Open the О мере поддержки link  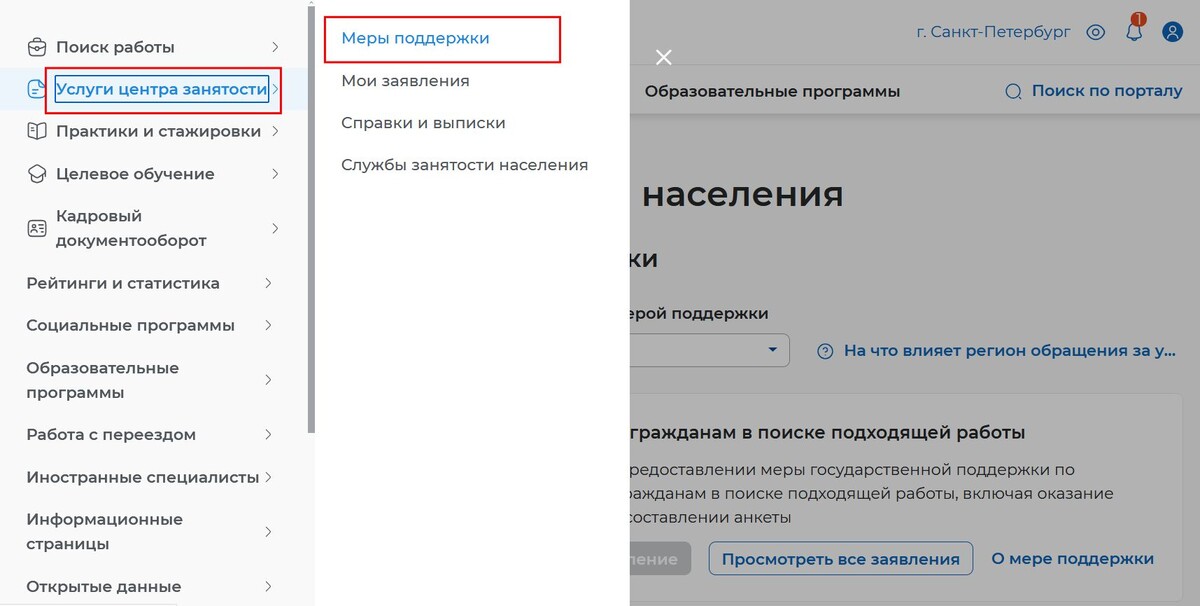pos(1072,559)
